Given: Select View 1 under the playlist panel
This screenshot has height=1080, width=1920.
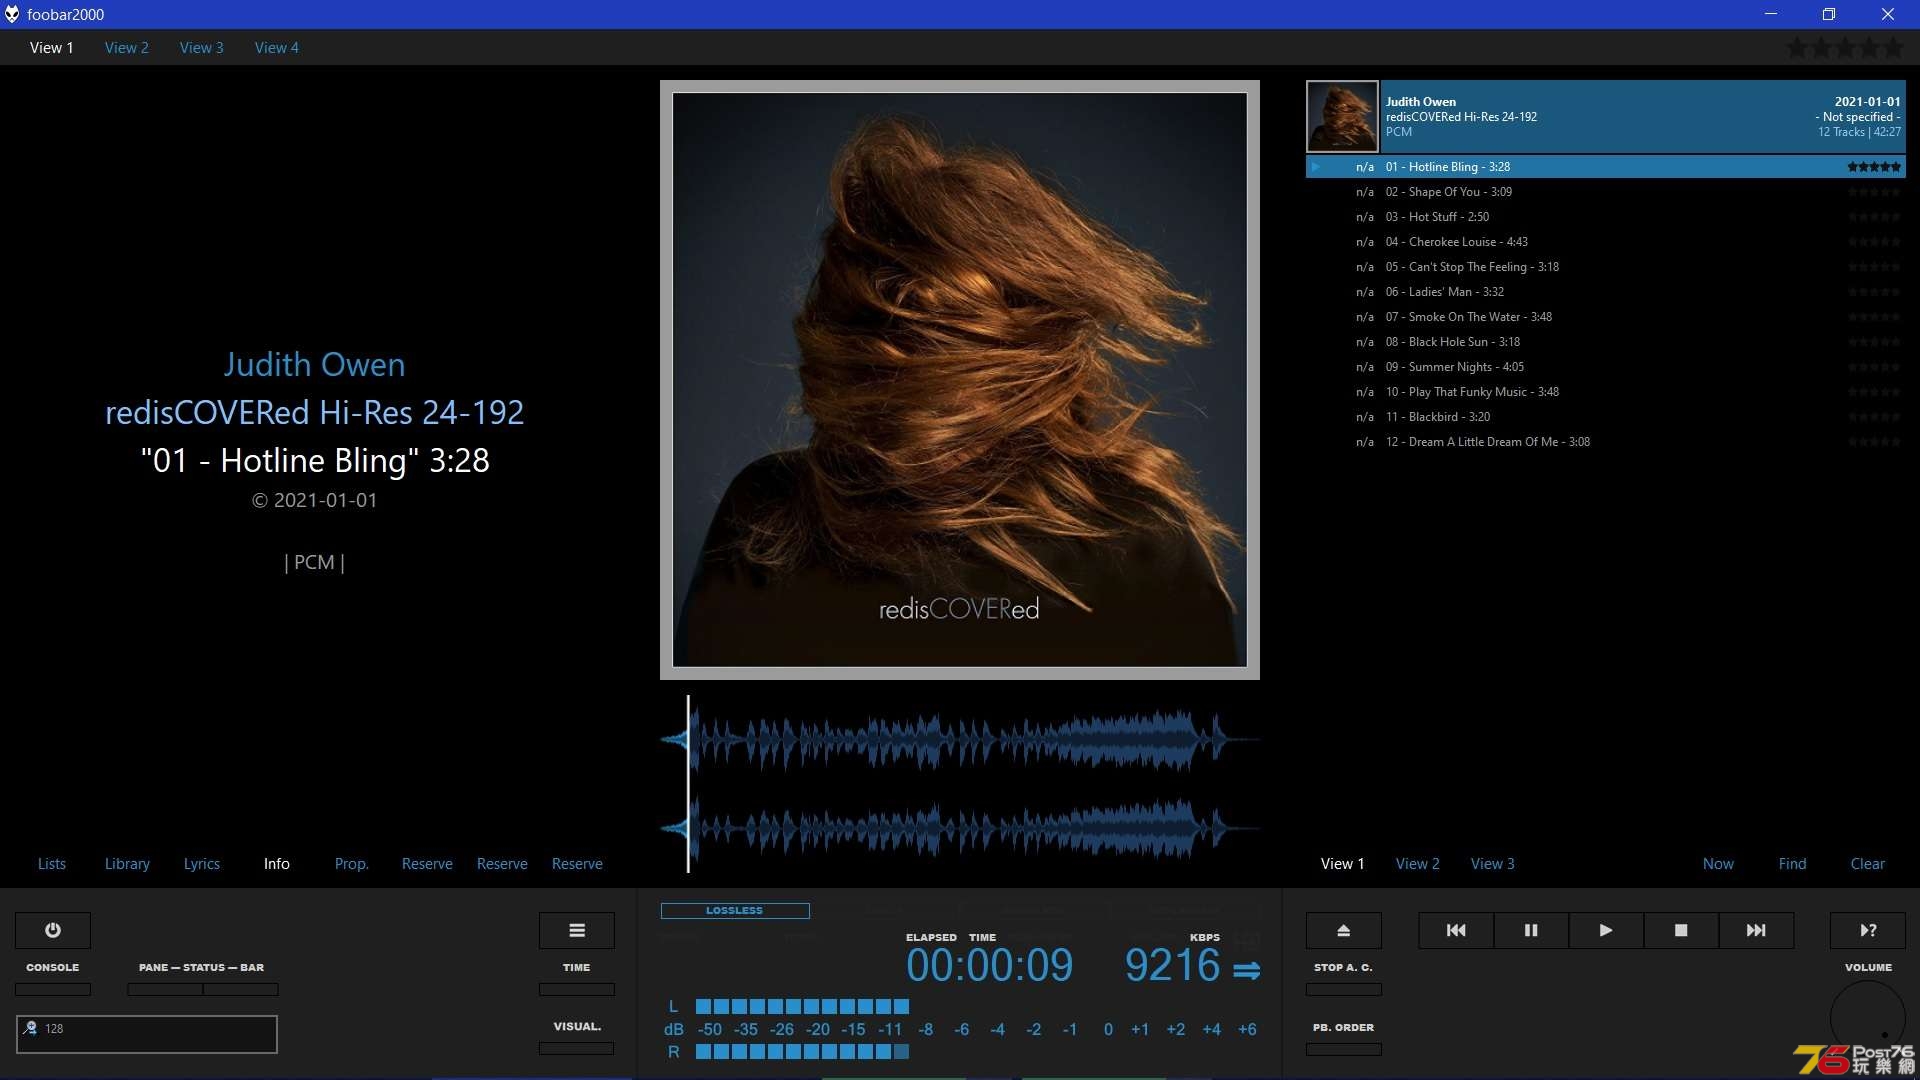Looking at the screenshot, I should (x=1343, y=863).
